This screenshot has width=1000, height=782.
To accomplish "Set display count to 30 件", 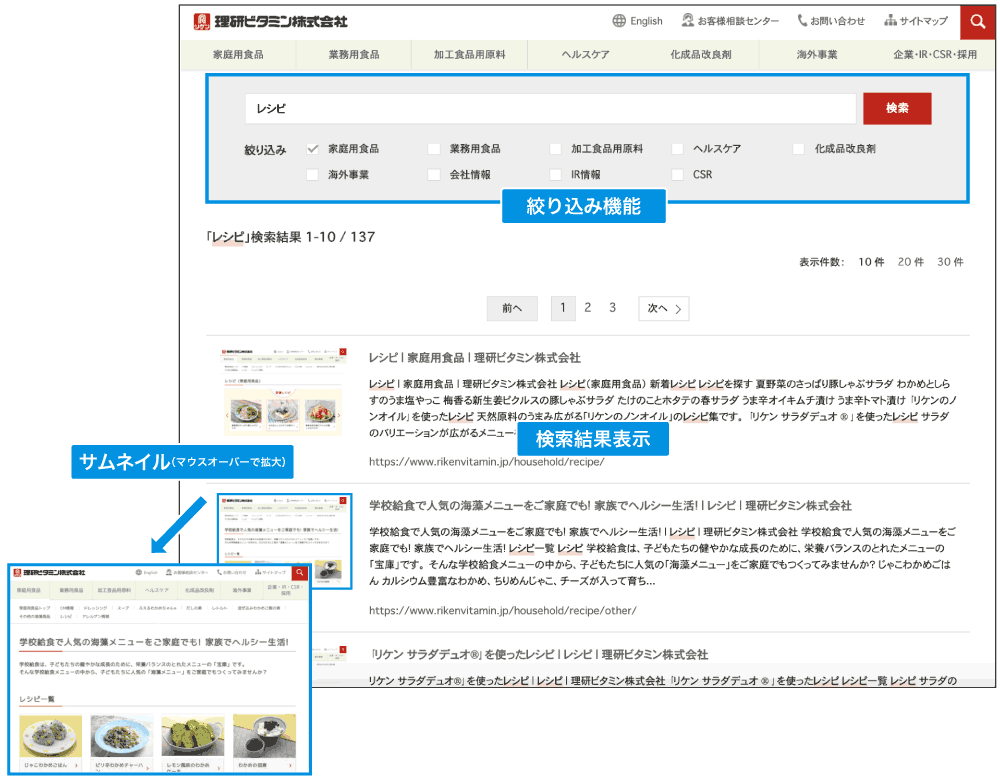I will [x=950, y=262].
